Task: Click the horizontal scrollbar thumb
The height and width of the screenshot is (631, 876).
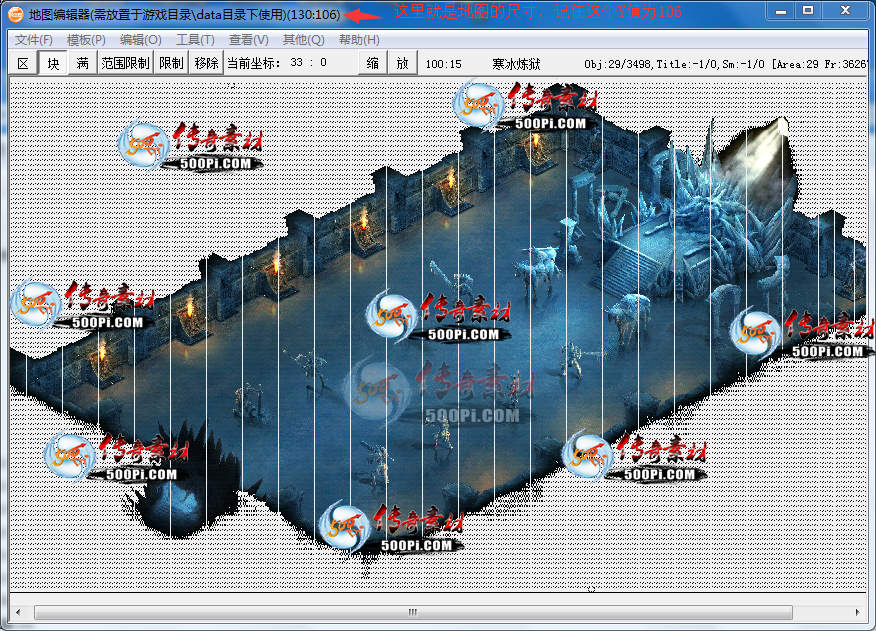Action: pos(413,612)
